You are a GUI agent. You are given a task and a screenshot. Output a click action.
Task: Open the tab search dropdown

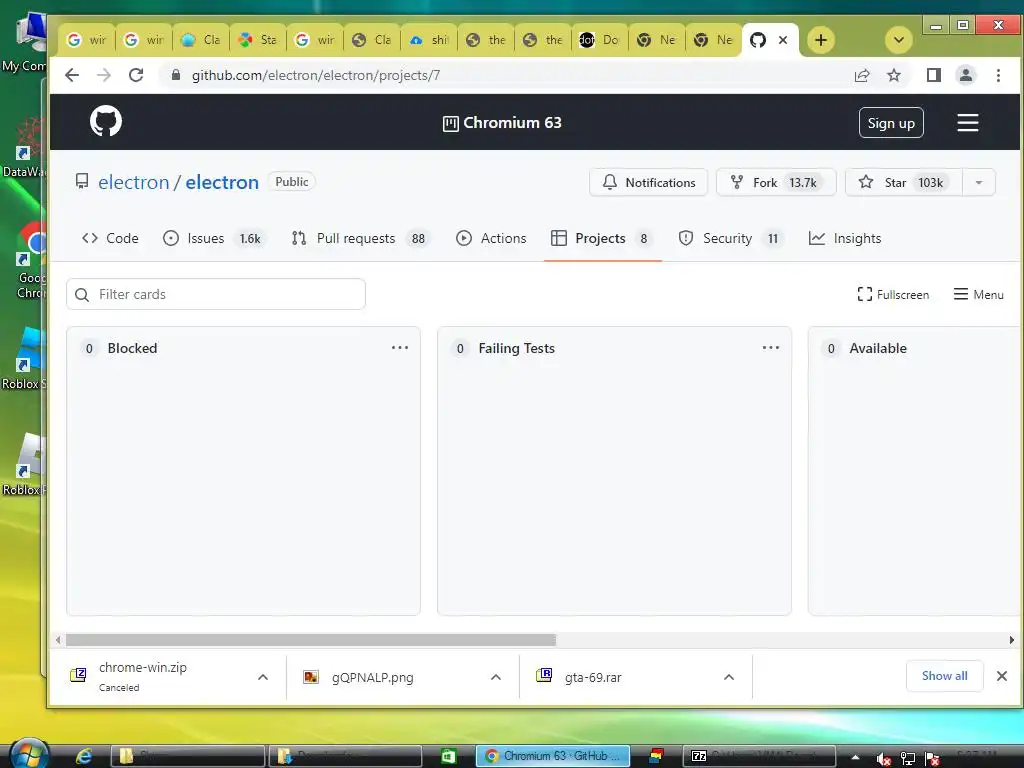(899, 40)
